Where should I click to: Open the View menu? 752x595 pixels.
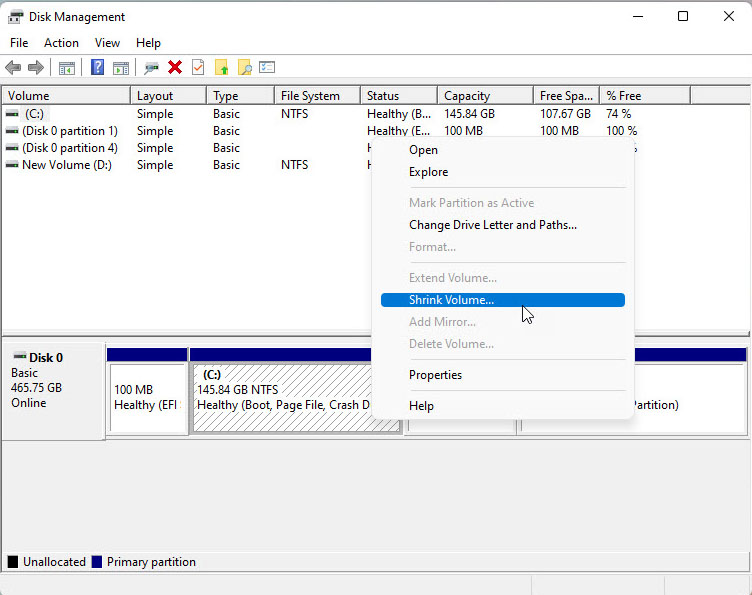point(107,43)
